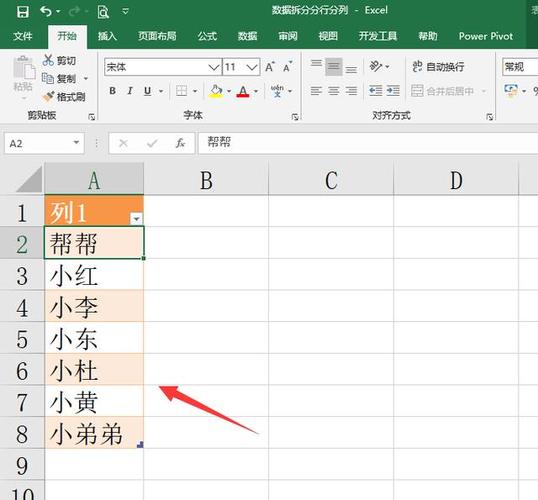Select cell containing 小弟弟
538x500 pixels.
[x=94, y=433]
